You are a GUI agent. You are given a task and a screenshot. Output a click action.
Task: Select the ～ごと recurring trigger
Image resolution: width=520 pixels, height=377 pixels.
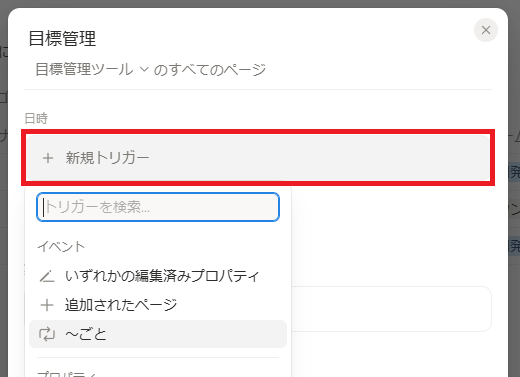click(x=158, y=334)
